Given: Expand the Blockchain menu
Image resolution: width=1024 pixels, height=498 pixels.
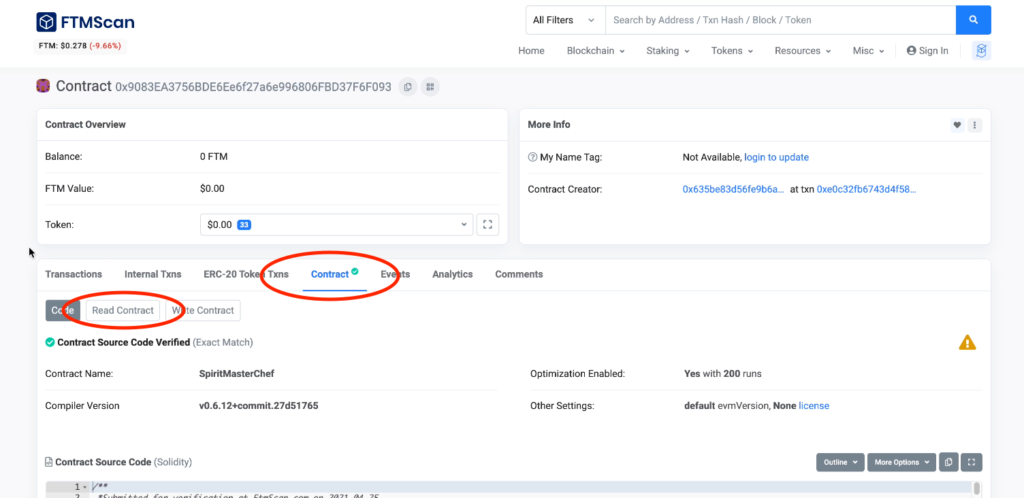Looking at the screenshot, I should coord(595,51).
